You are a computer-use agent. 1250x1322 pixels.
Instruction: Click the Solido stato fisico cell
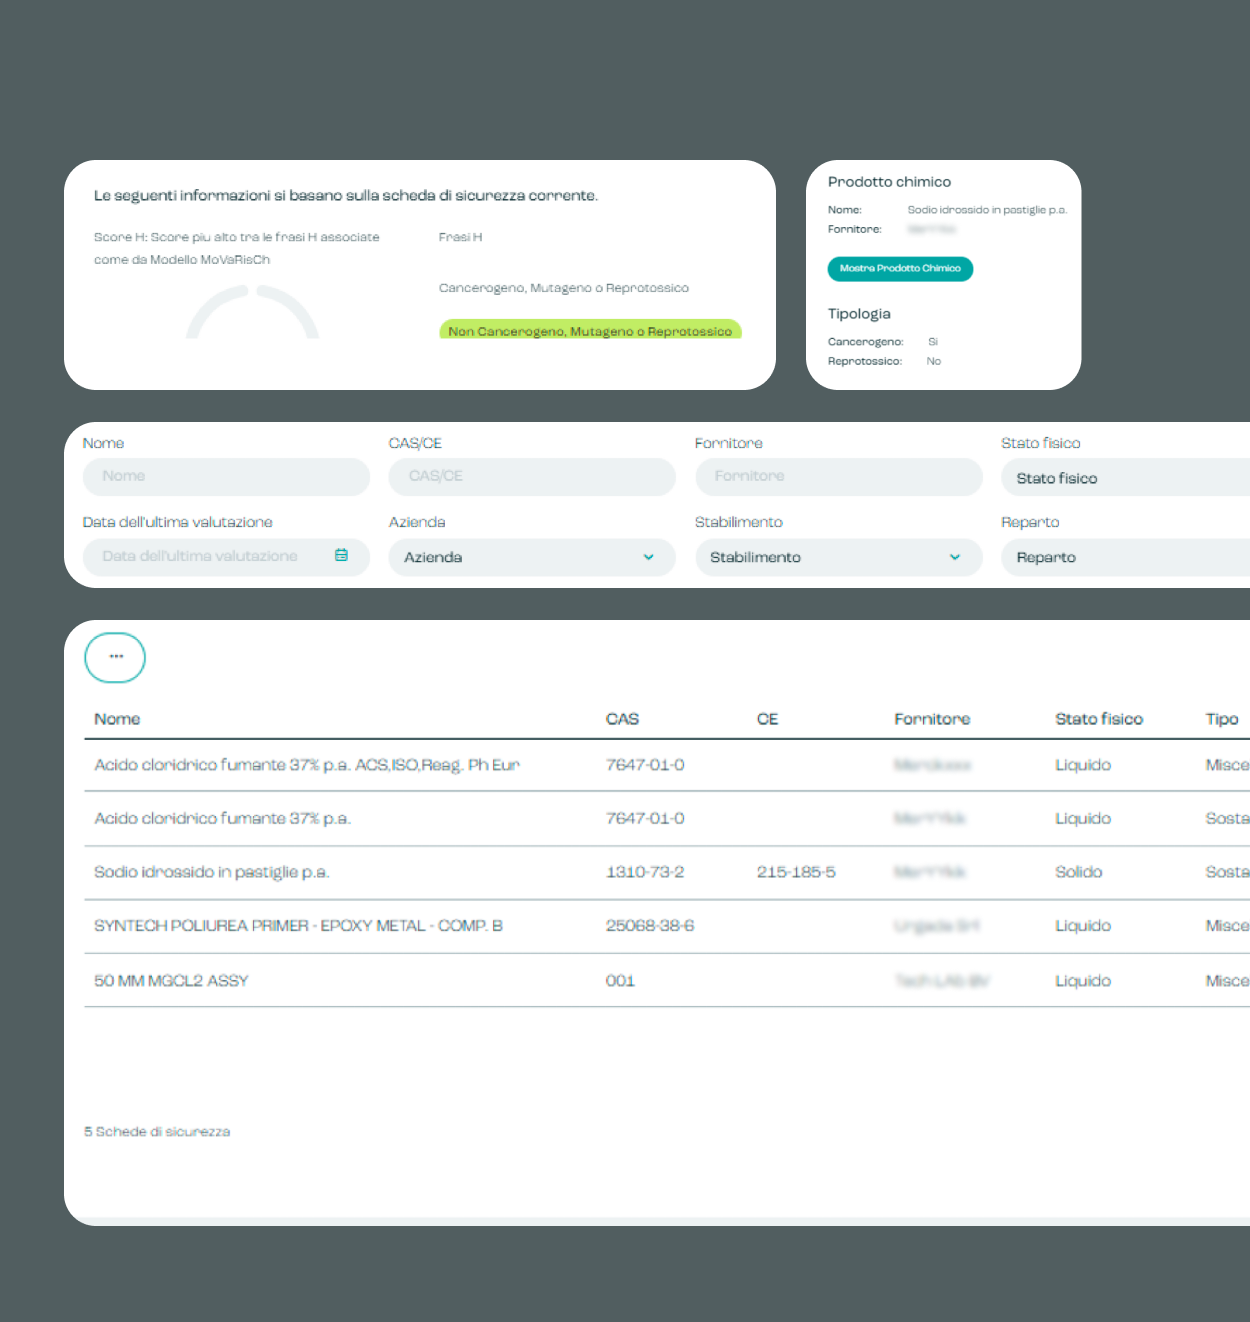coord(1079,872)
